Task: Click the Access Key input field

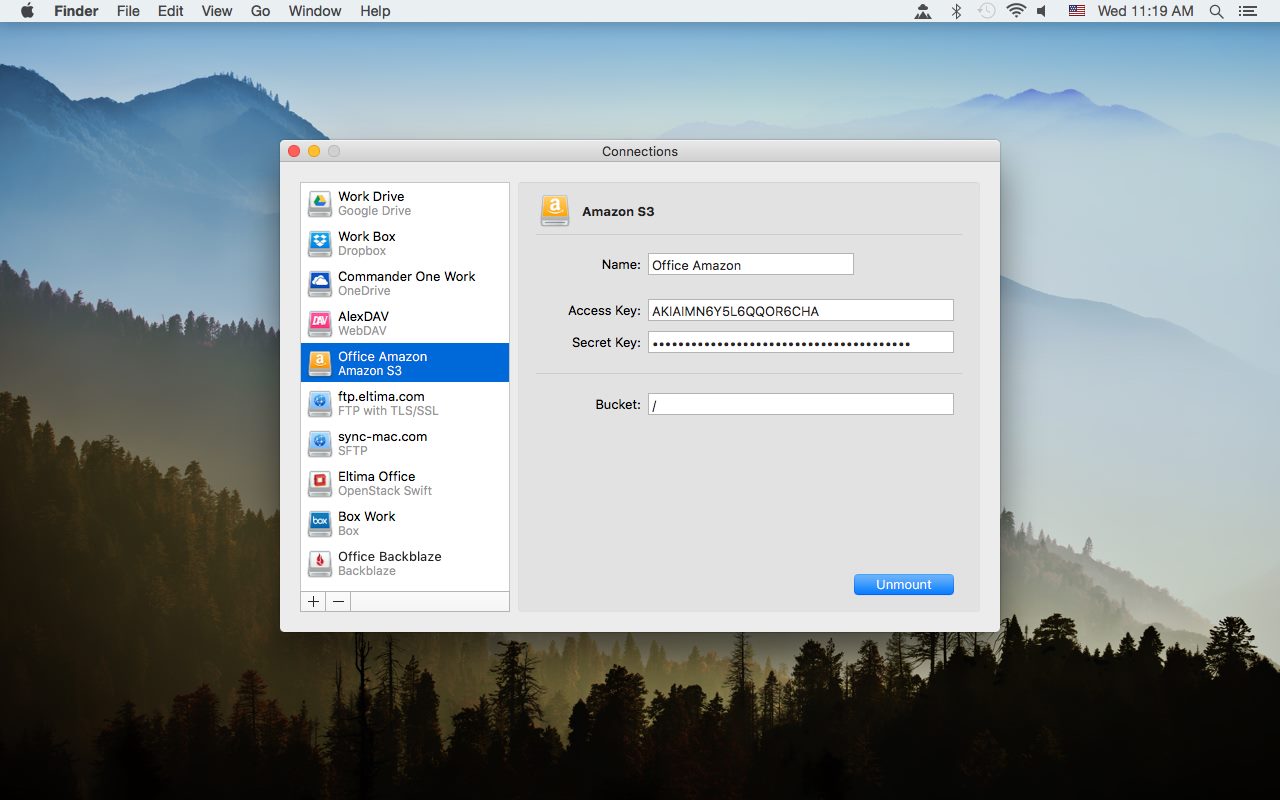Action: click(801, 310)
